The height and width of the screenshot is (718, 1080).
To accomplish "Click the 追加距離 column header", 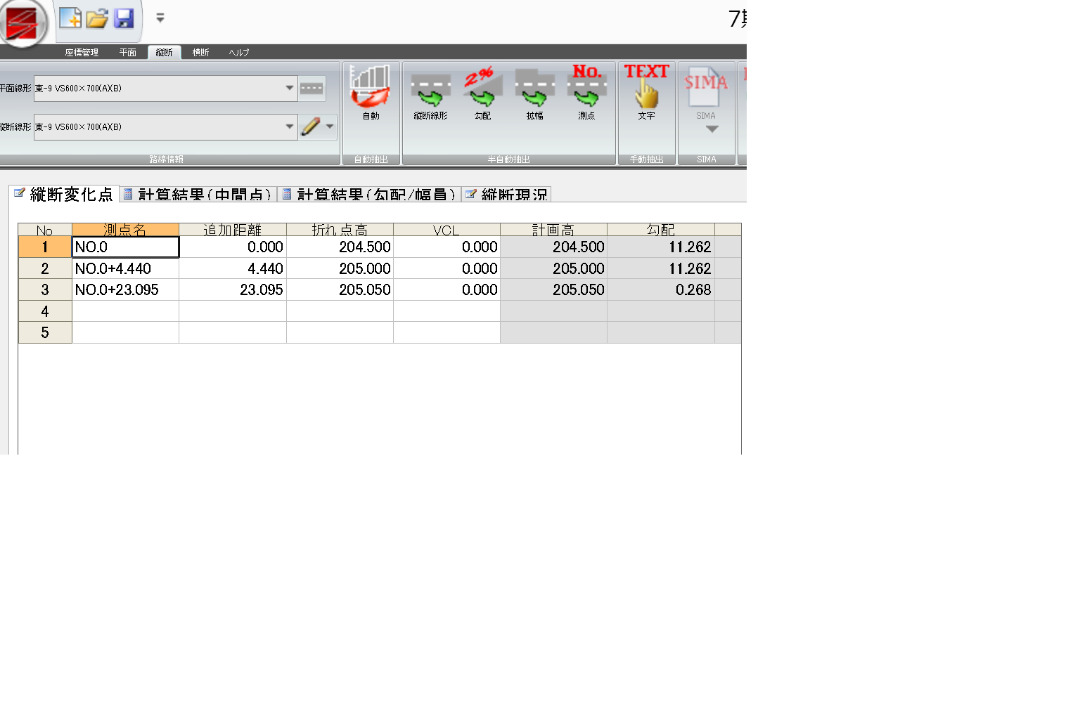I will [233, 229].
